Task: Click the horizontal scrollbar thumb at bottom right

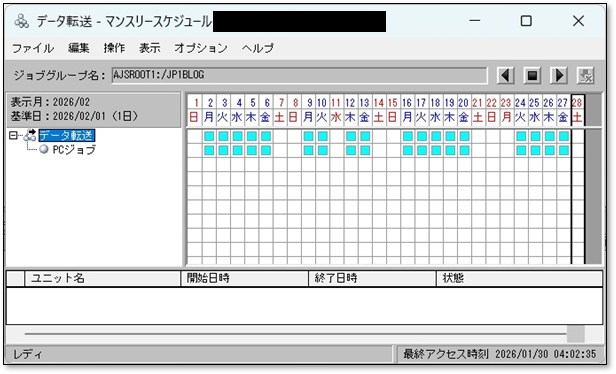Action: tap(576, 334)
